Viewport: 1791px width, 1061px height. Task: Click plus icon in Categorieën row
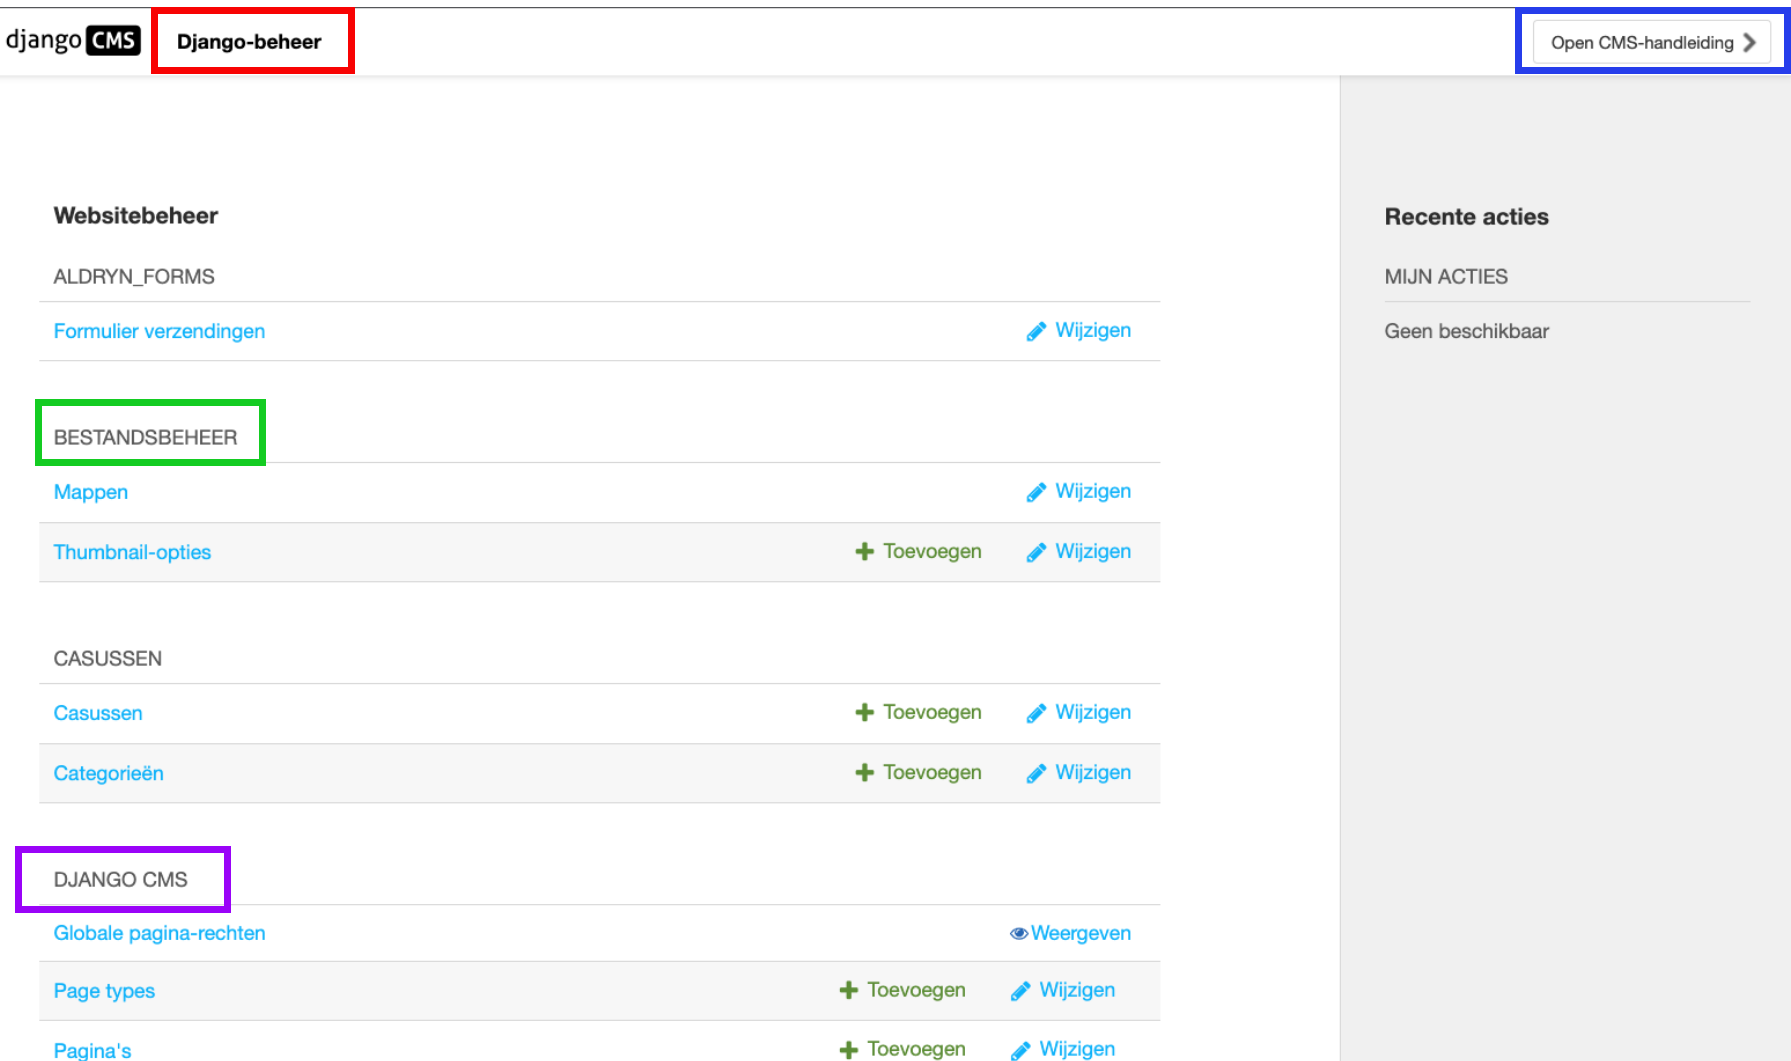pyautogui.click(x=865, y=773)
